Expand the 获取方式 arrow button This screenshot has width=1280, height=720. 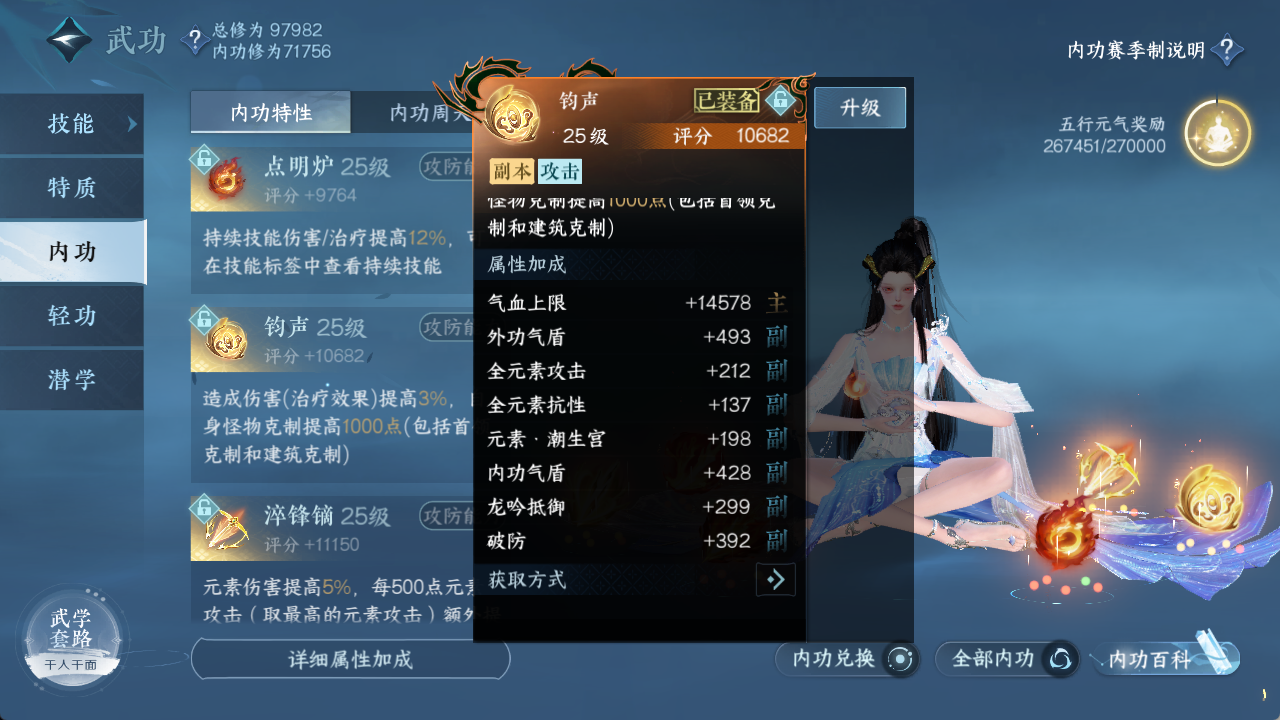(775, 579)
